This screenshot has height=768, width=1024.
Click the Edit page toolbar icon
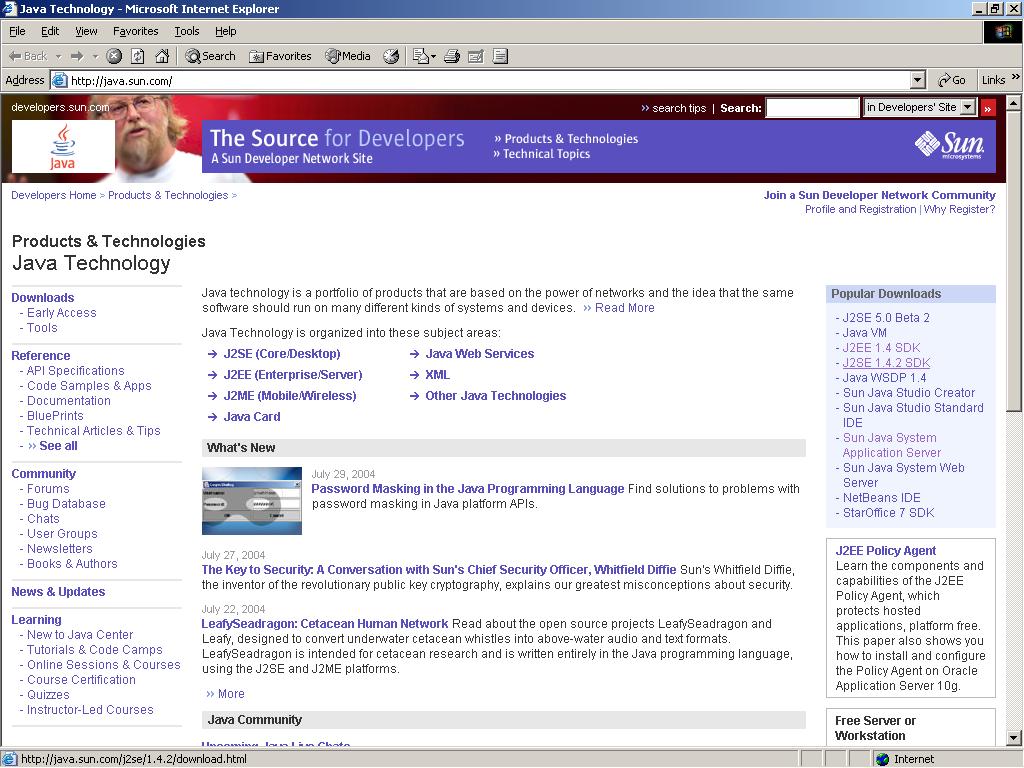(476, 56)
